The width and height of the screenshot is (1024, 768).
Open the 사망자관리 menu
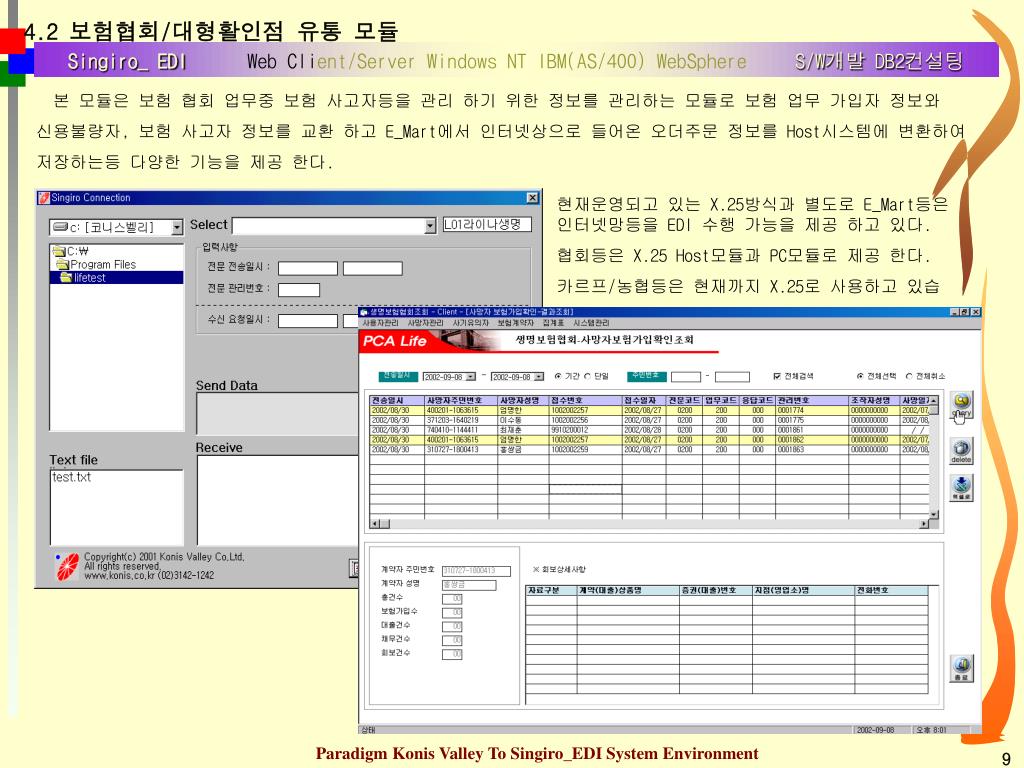[425, 323]
